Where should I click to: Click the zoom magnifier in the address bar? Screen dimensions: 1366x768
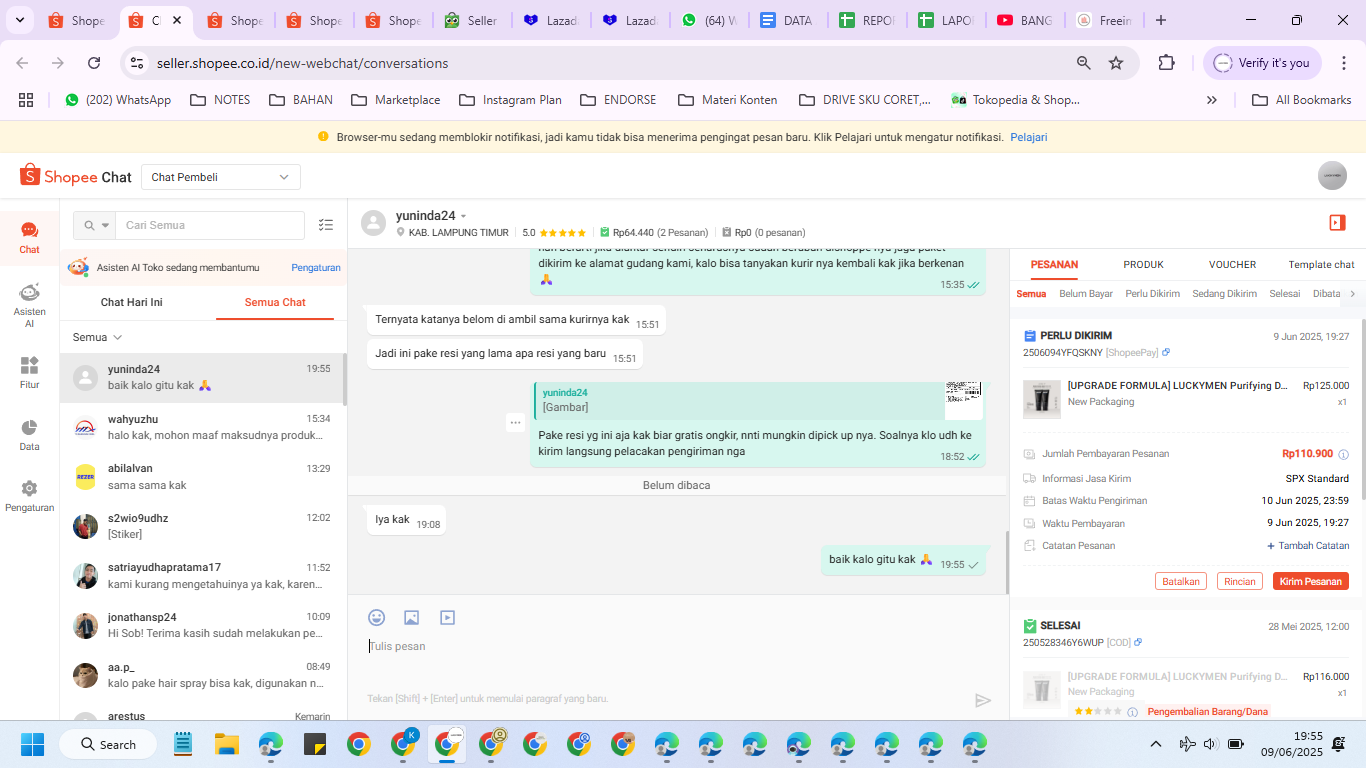coord(1083,63)
